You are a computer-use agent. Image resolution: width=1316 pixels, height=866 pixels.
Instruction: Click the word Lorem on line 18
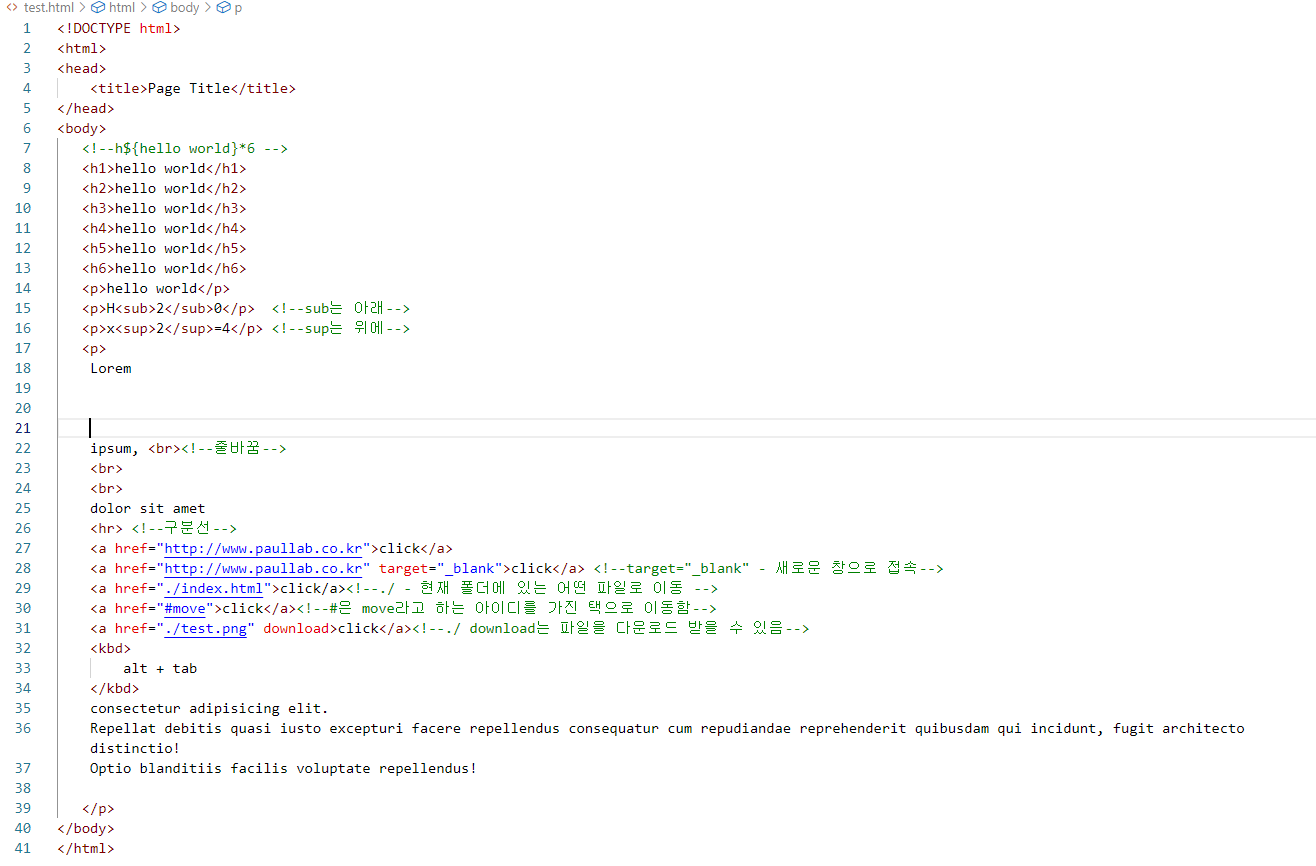pos(111,368)
